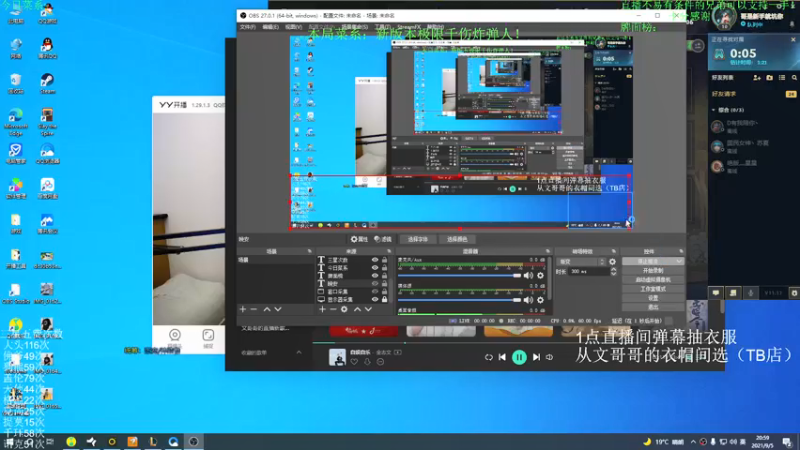Image resolution: width=800 pixels, height=450 pixels.
Task: Open the 文件(F) menu in OBS
Action: [247, 27]
